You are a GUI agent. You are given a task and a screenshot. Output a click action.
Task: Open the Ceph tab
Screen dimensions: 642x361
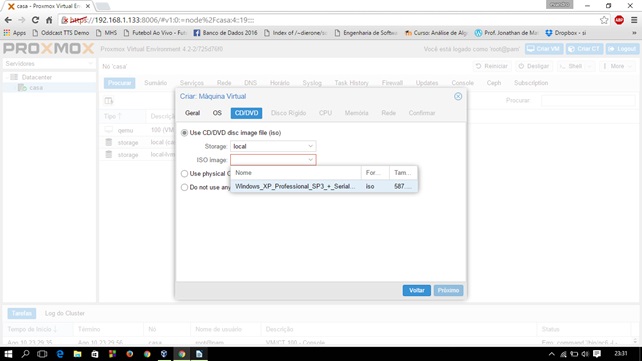[x=494, y=83]
